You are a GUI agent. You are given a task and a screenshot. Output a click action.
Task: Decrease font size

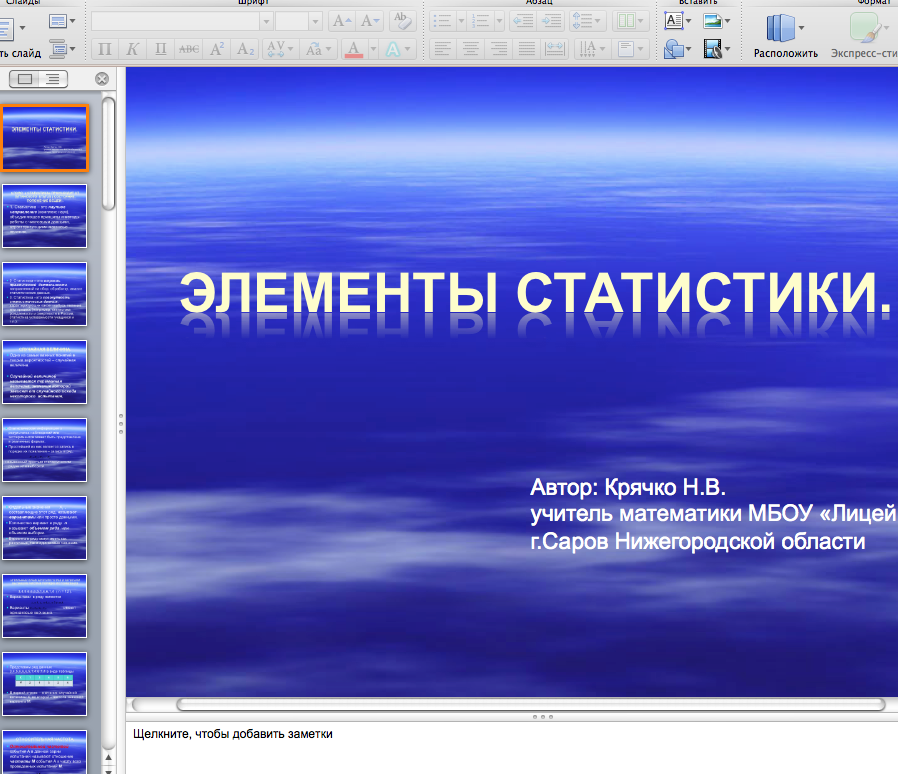(x=370, y=21)
